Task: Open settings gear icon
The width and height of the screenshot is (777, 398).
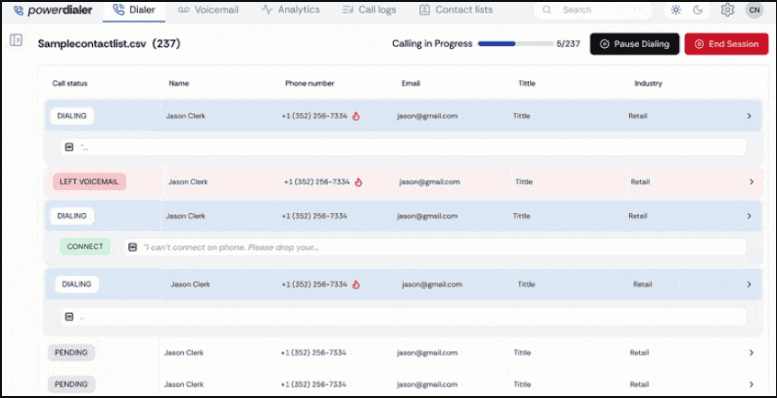Action: pos(727,10)
